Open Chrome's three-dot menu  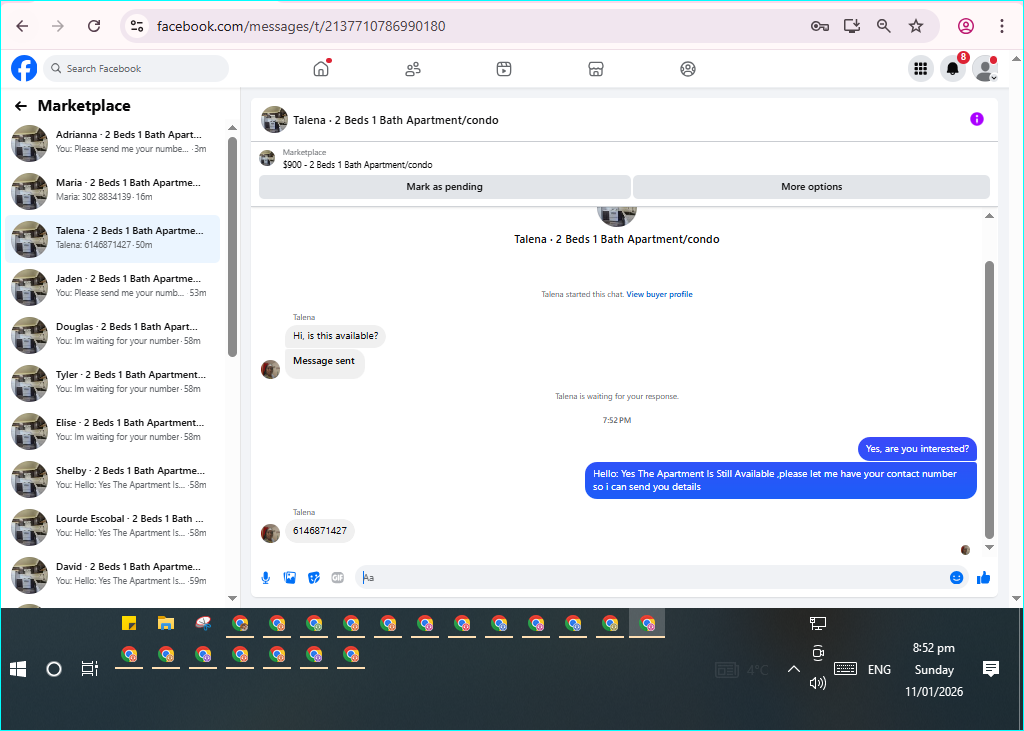point(1001,26)
